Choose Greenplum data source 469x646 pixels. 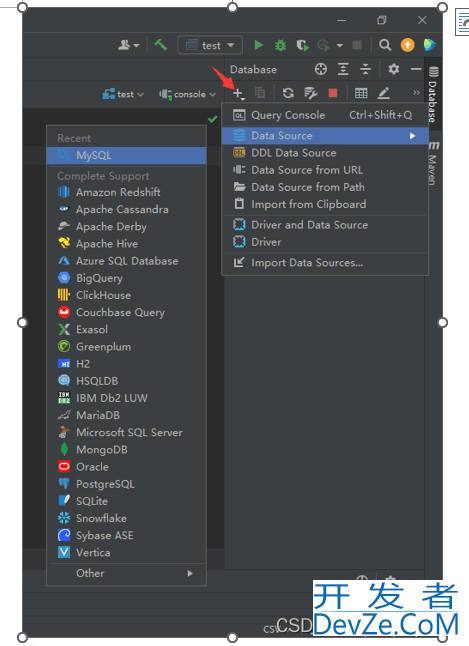127,346
